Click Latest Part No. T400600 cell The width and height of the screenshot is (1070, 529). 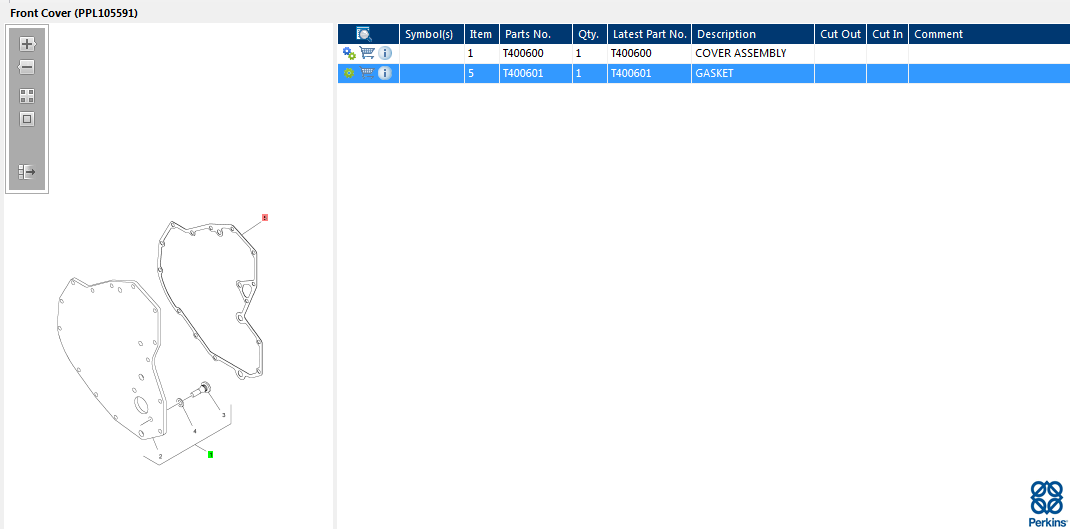[x=650, y=53]
